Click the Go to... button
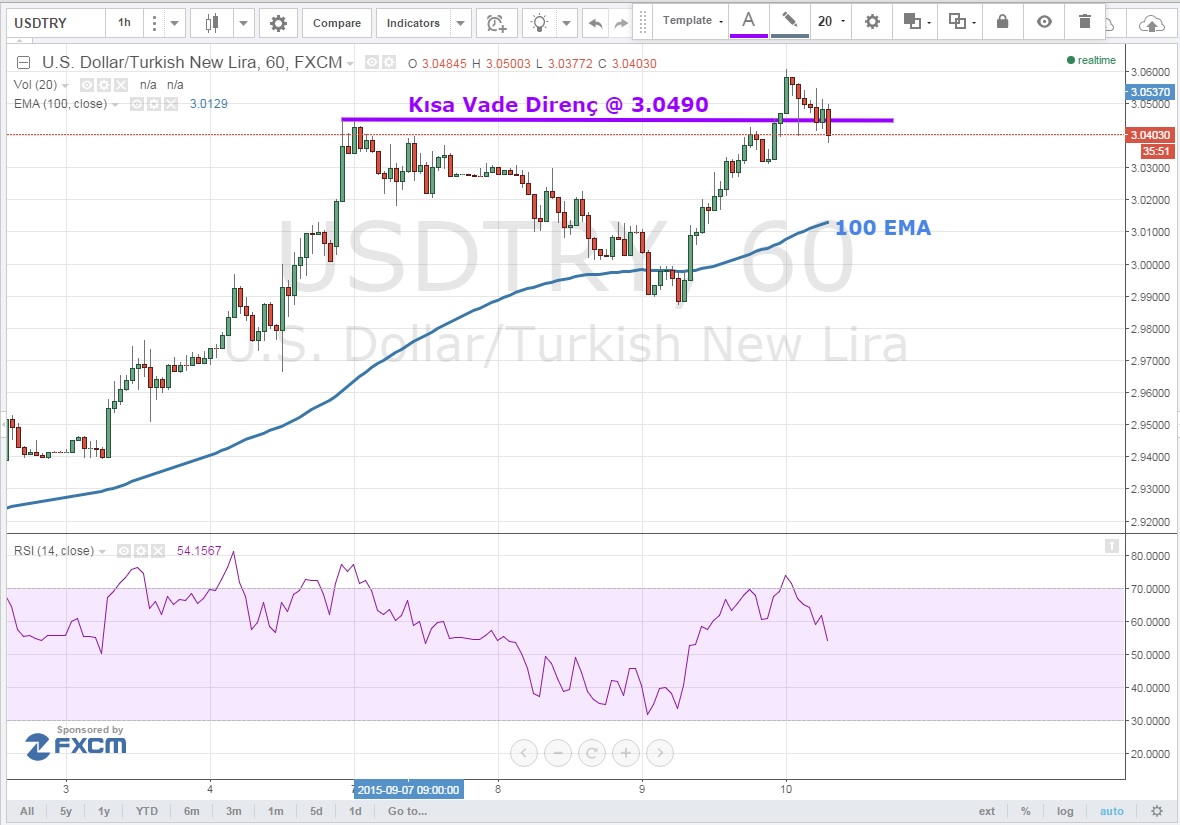Image resolution: width=1180 pixels, height=825 pixels. (x=408, y=811)
